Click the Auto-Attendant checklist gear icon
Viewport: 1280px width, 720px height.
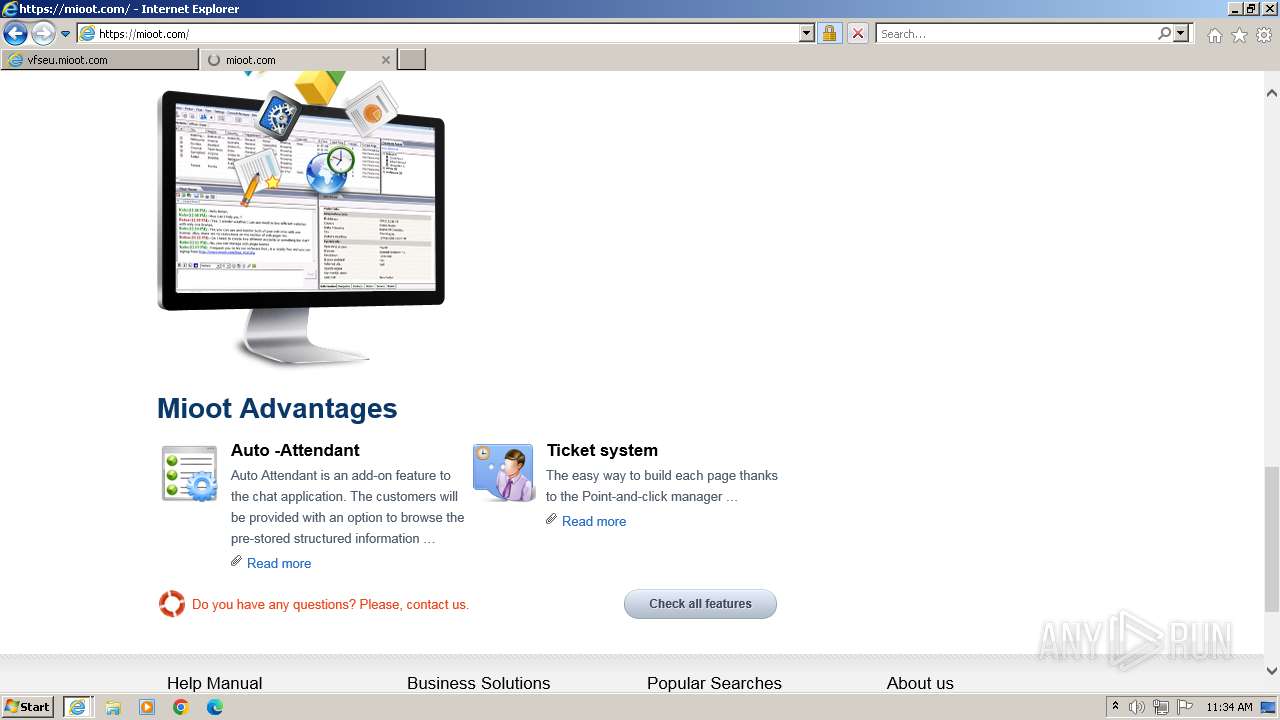(190, 473)
